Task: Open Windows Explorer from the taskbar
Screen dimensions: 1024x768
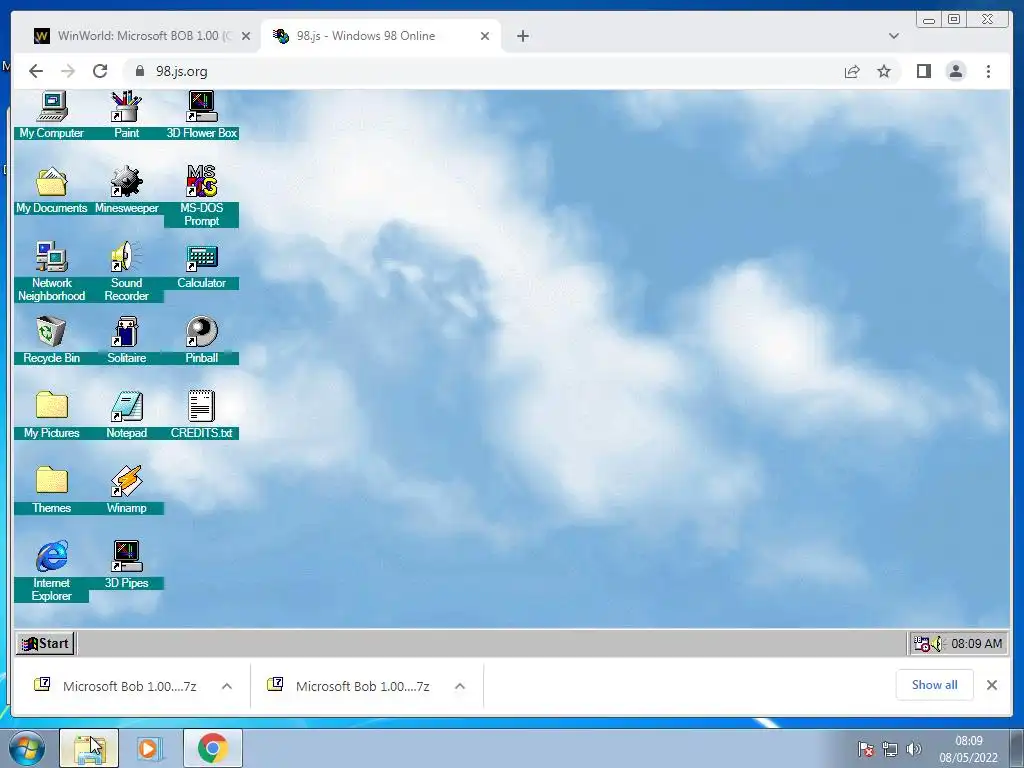Action: coord(89,748)
